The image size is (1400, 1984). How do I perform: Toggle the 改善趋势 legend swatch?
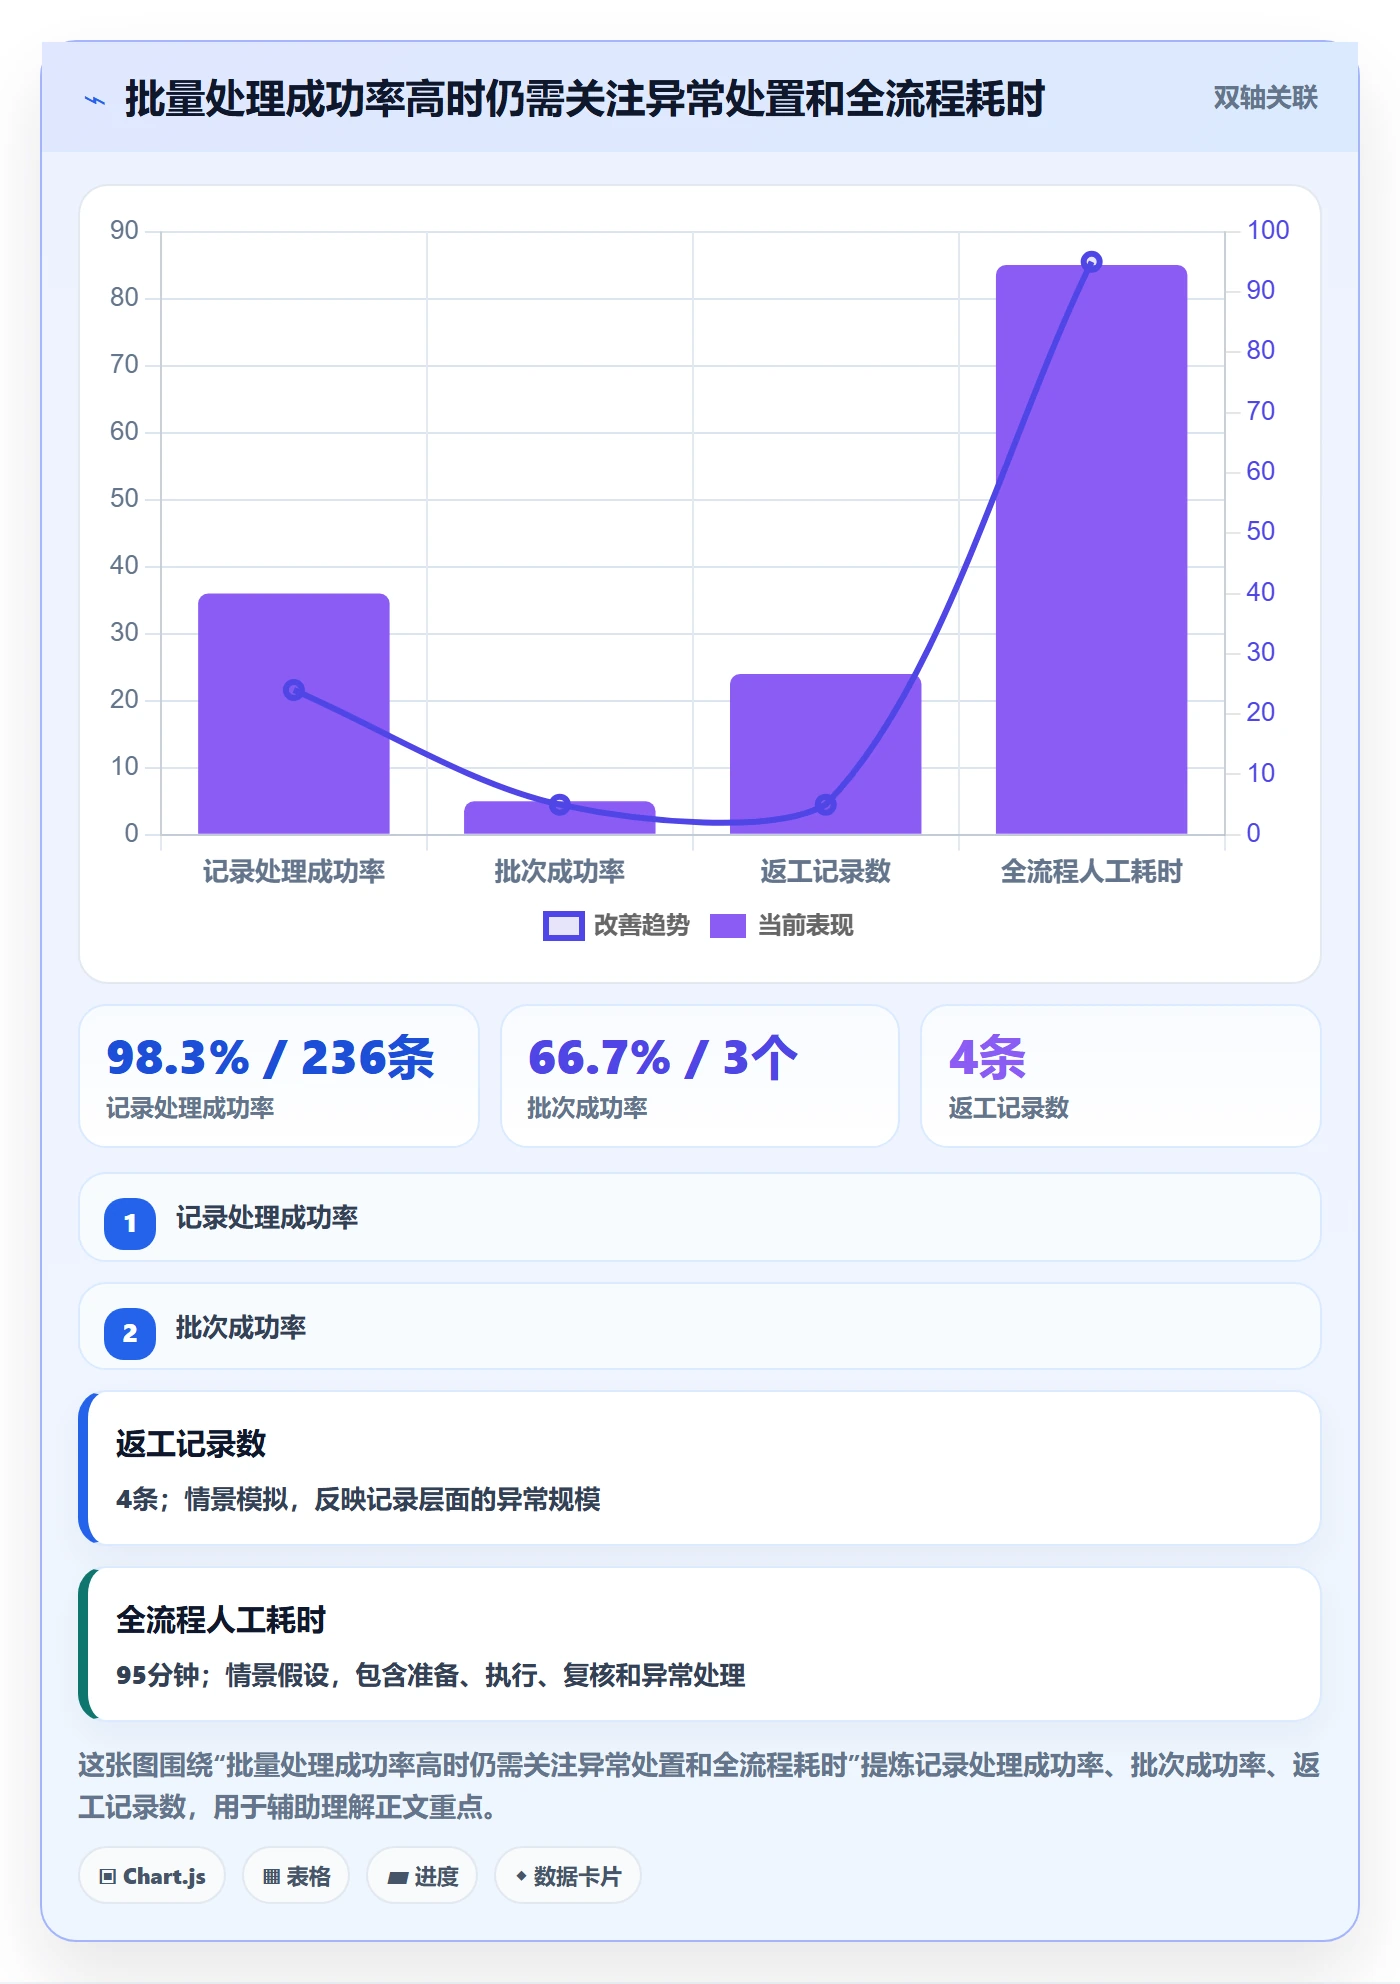(x=563, y=926)
